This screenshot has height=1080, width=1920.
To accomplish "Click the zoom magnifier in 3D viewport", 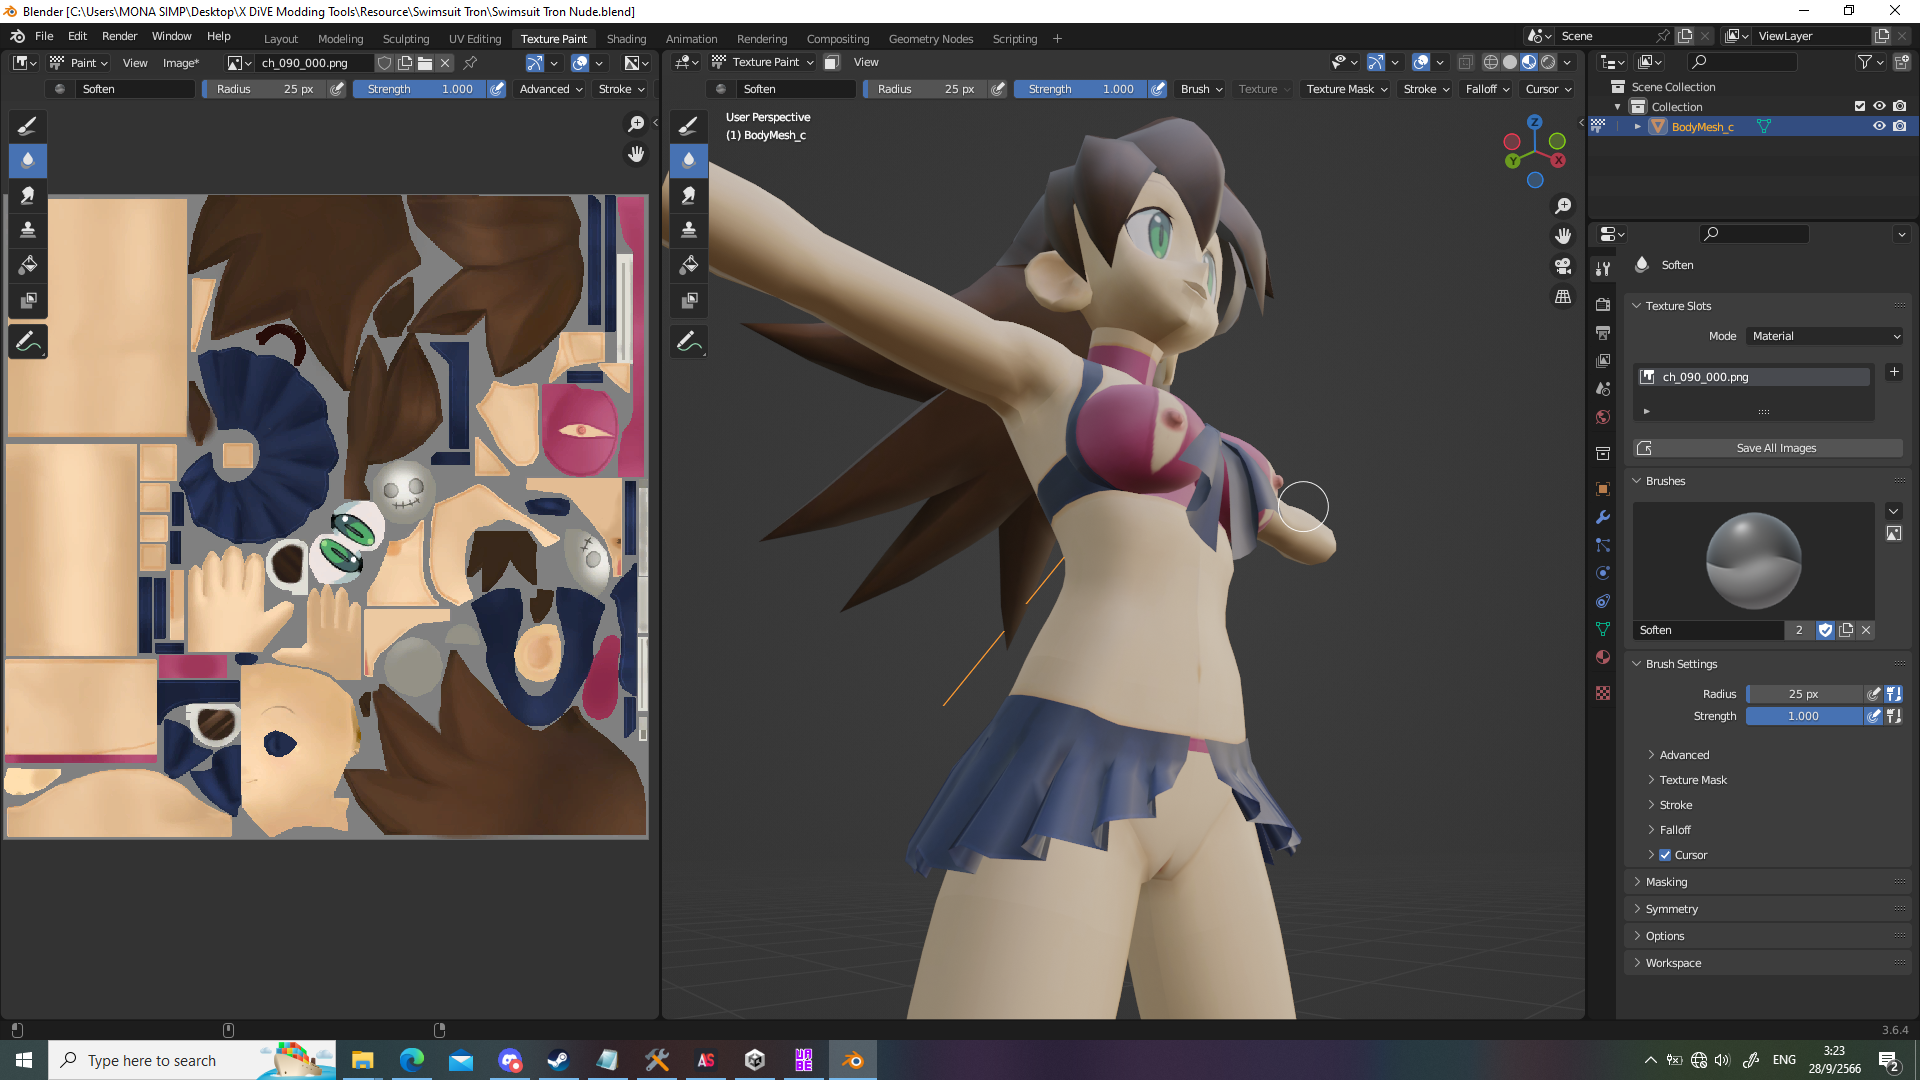I will pyautogui.click(x=1563, y=206).
